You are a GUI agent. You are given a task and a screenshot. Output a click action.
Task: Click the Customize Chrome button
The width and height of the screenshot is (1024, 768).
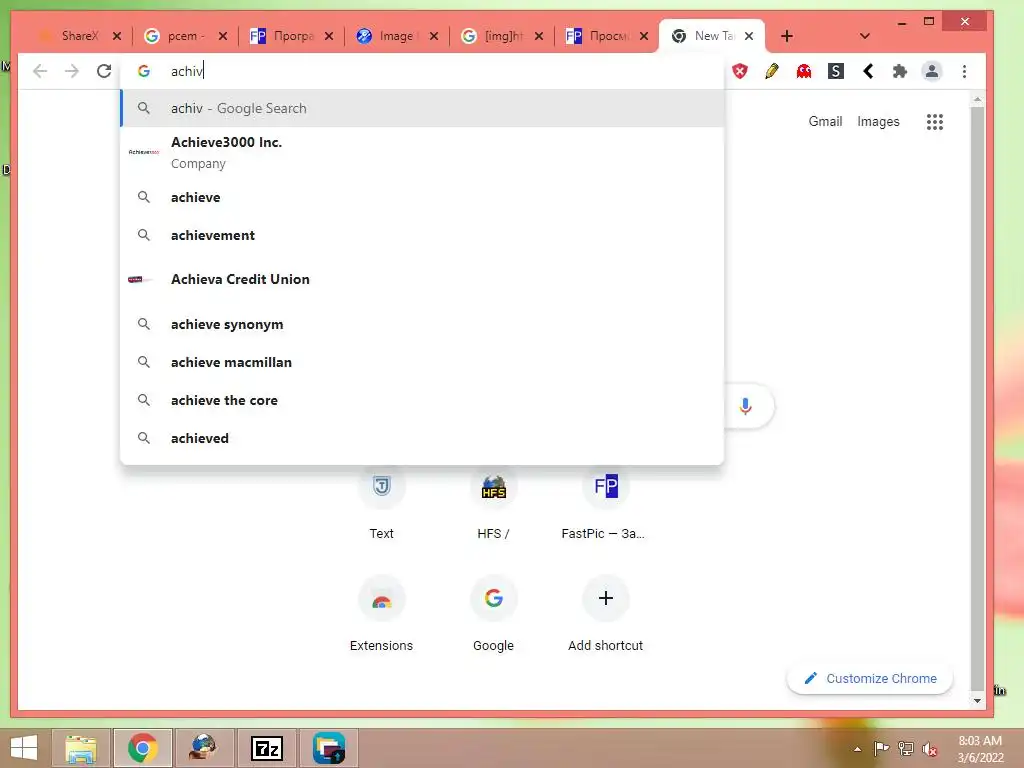point(870,679)
